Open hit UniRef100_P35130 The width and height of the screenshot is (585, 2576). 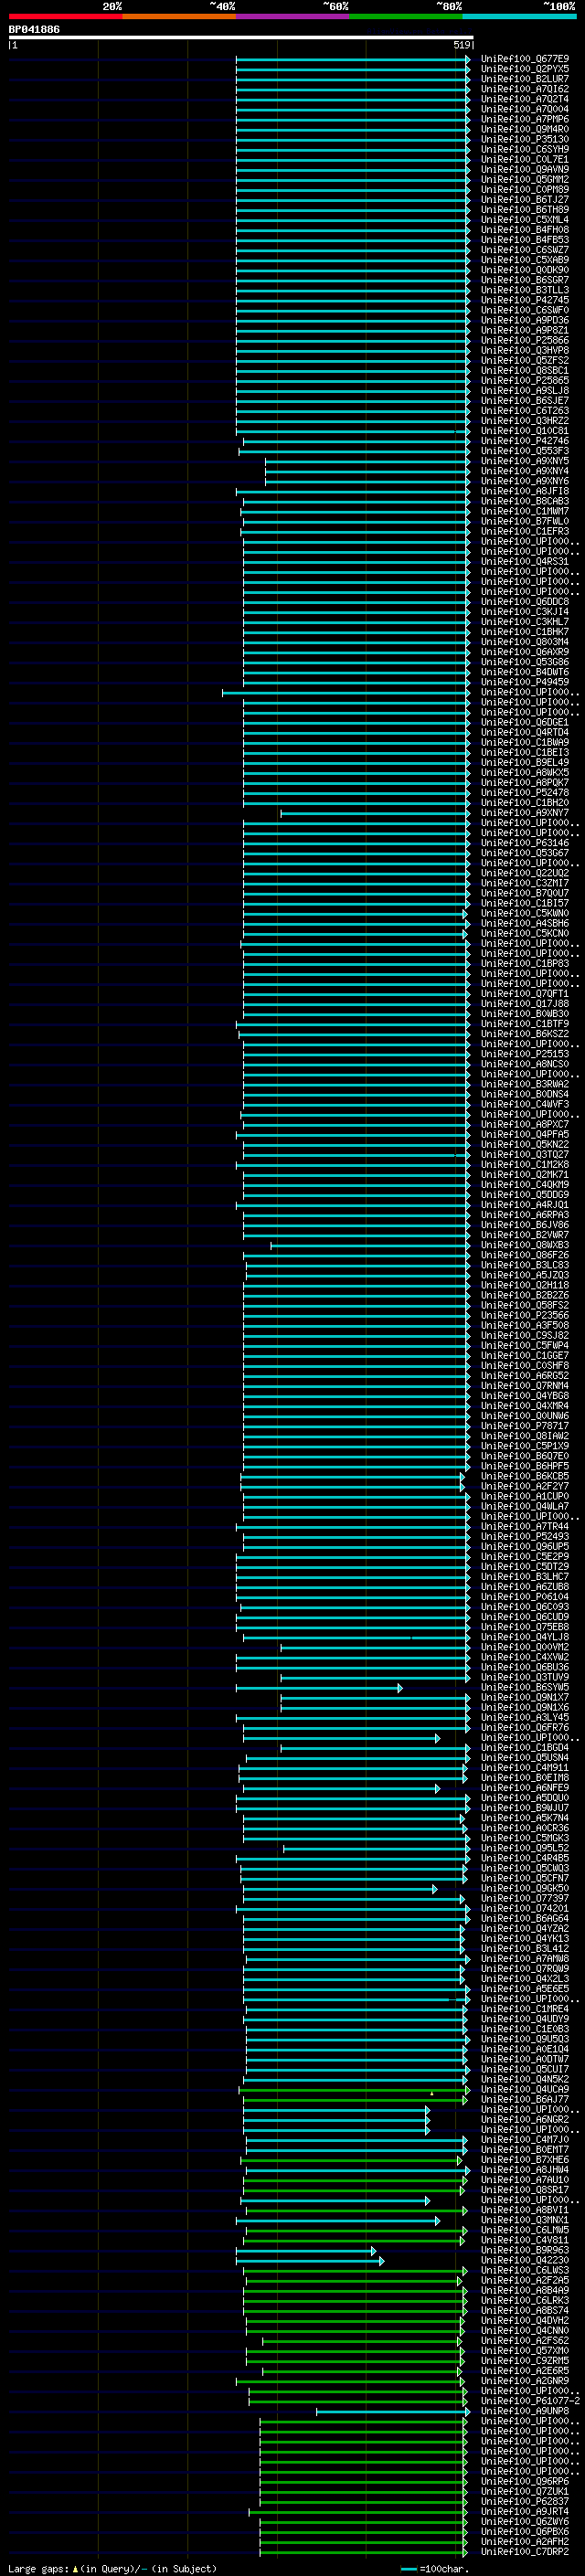[525, 140]
